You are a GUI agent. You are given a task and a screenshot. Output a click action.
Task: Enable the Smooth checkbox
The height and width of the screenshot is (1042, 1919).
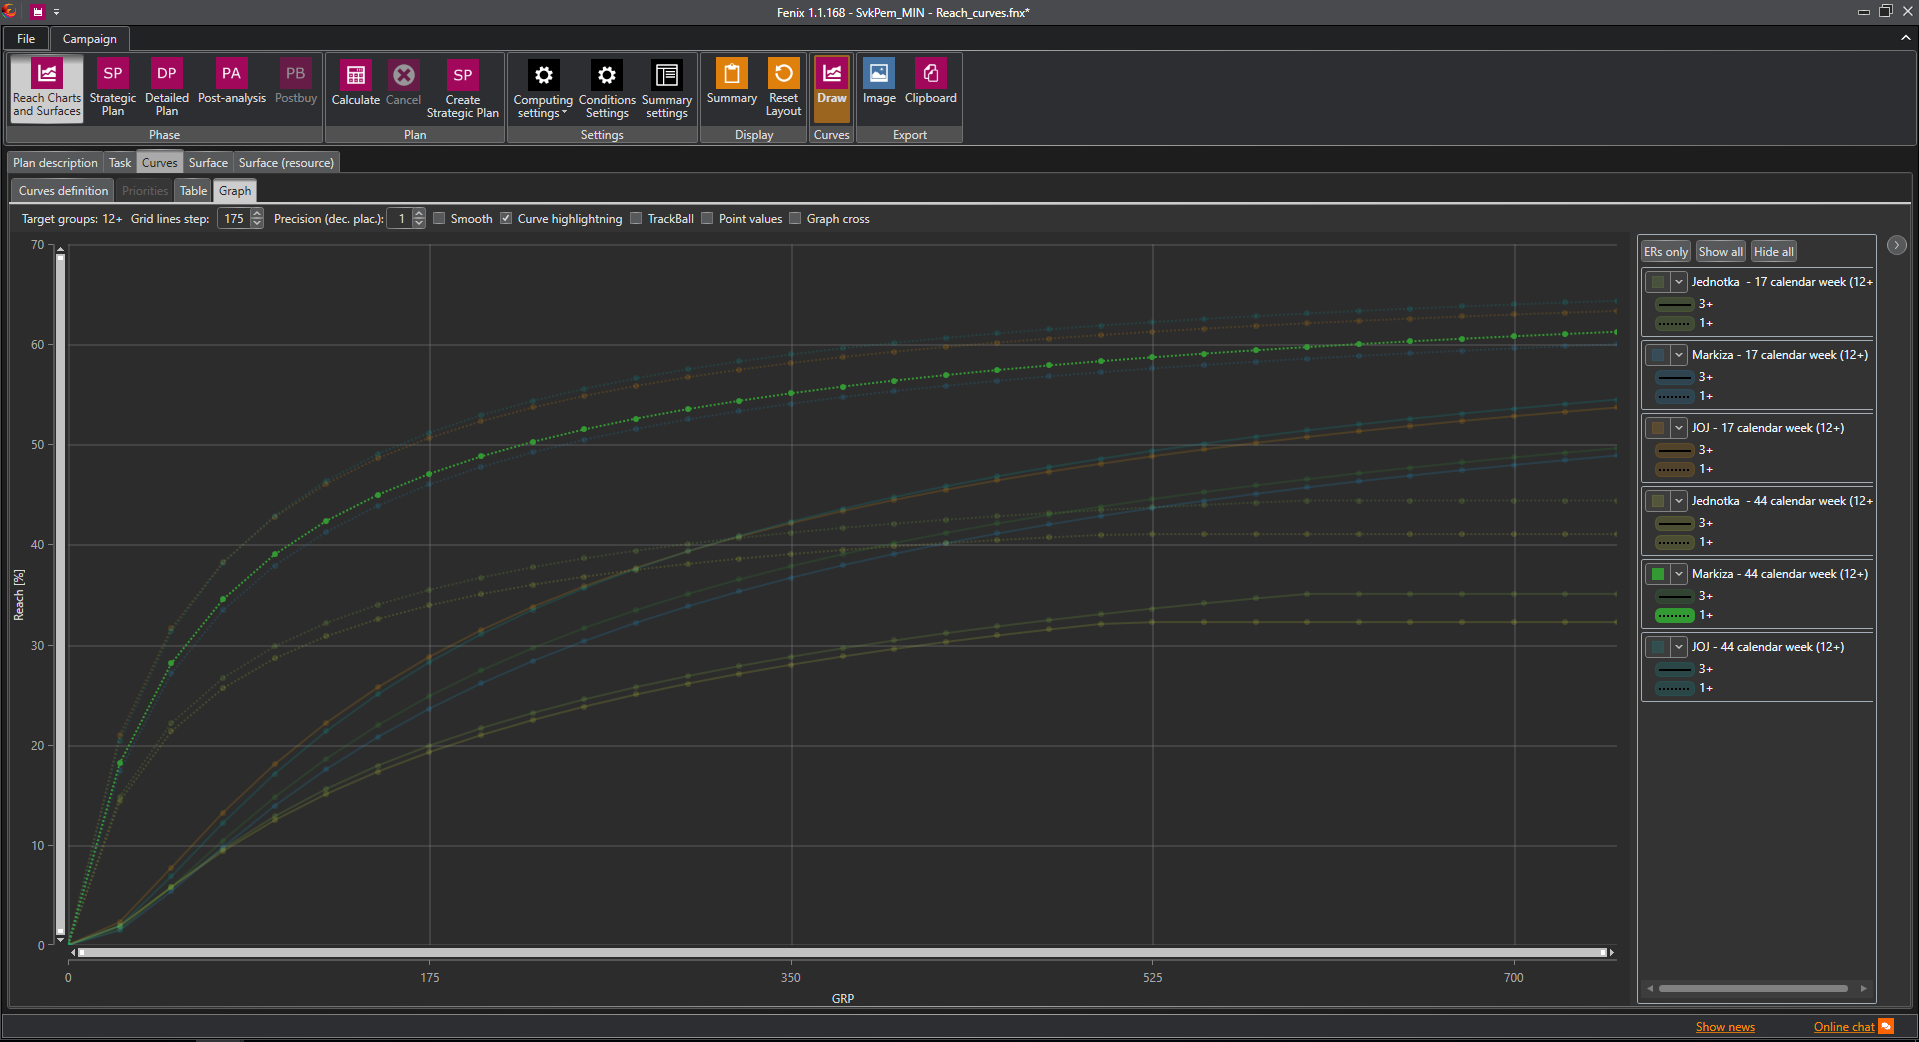click(439, 219)
